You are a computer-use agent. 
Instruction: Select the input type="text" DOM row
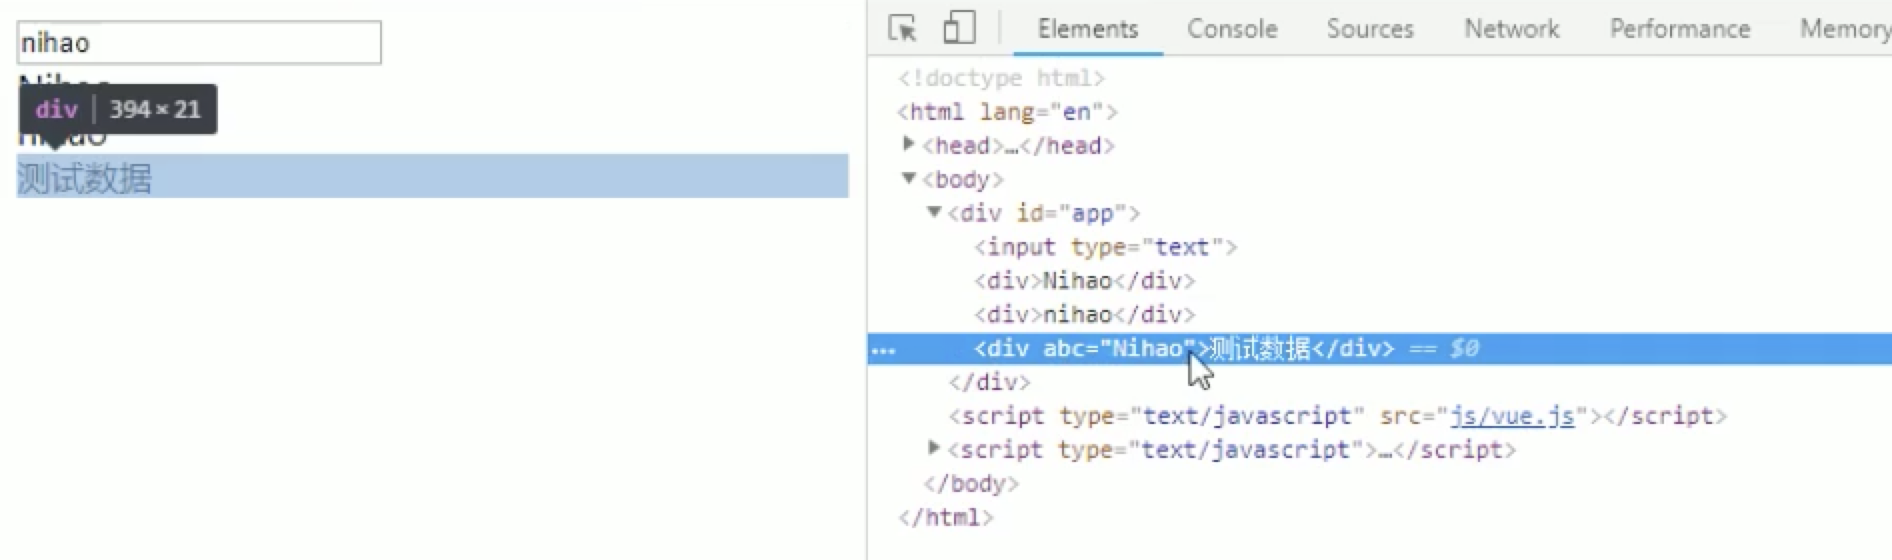pos(1106,247)
